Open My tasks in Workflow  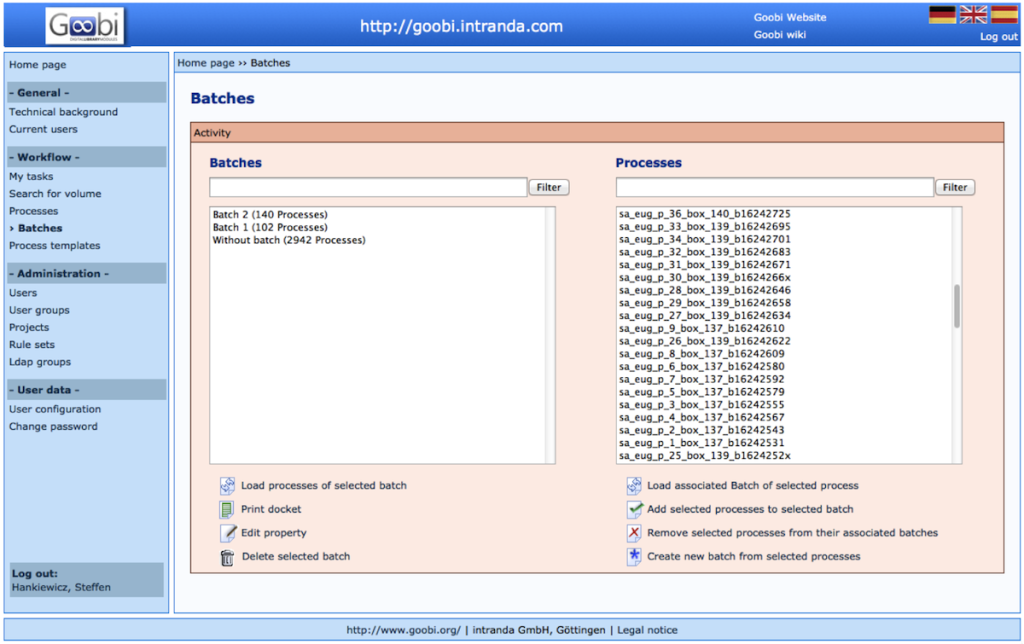click(x=31, y=176)
